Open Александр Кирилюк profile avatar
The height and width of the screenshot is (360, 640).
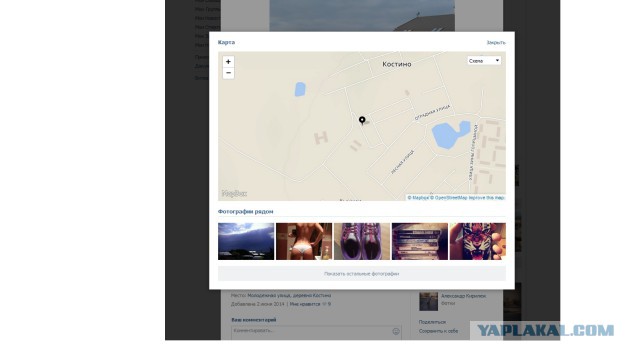[x=428, y=301]
